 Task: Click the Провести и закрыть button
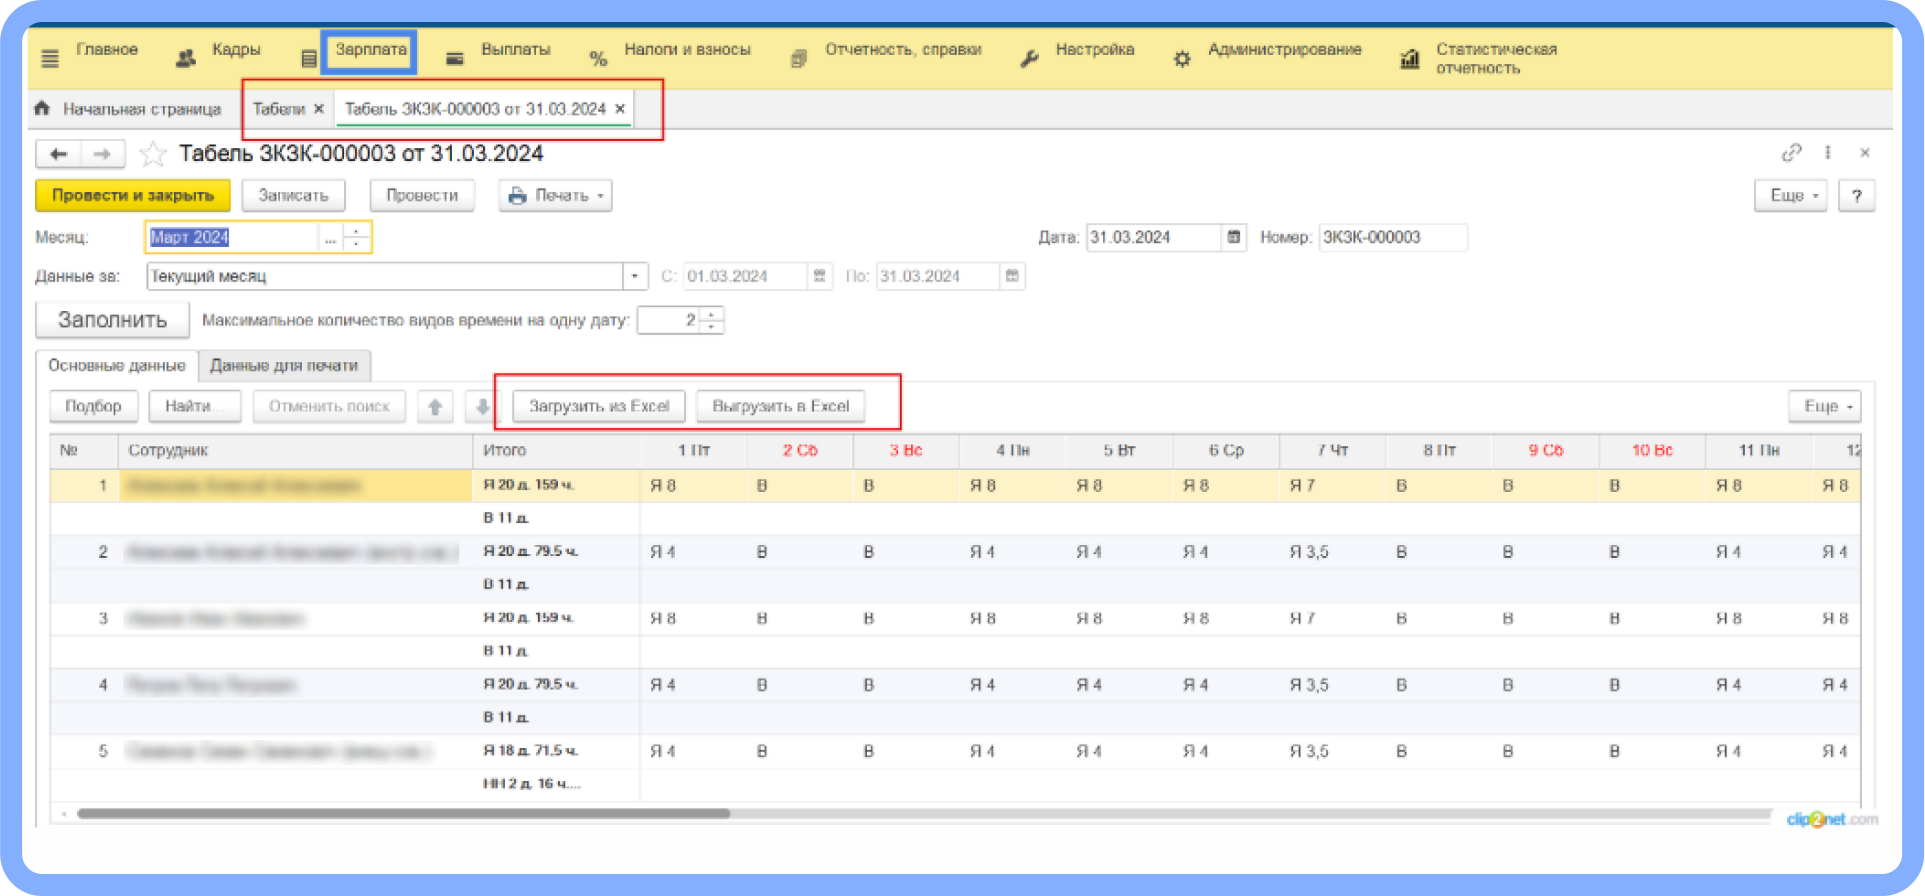coord(133,196)
